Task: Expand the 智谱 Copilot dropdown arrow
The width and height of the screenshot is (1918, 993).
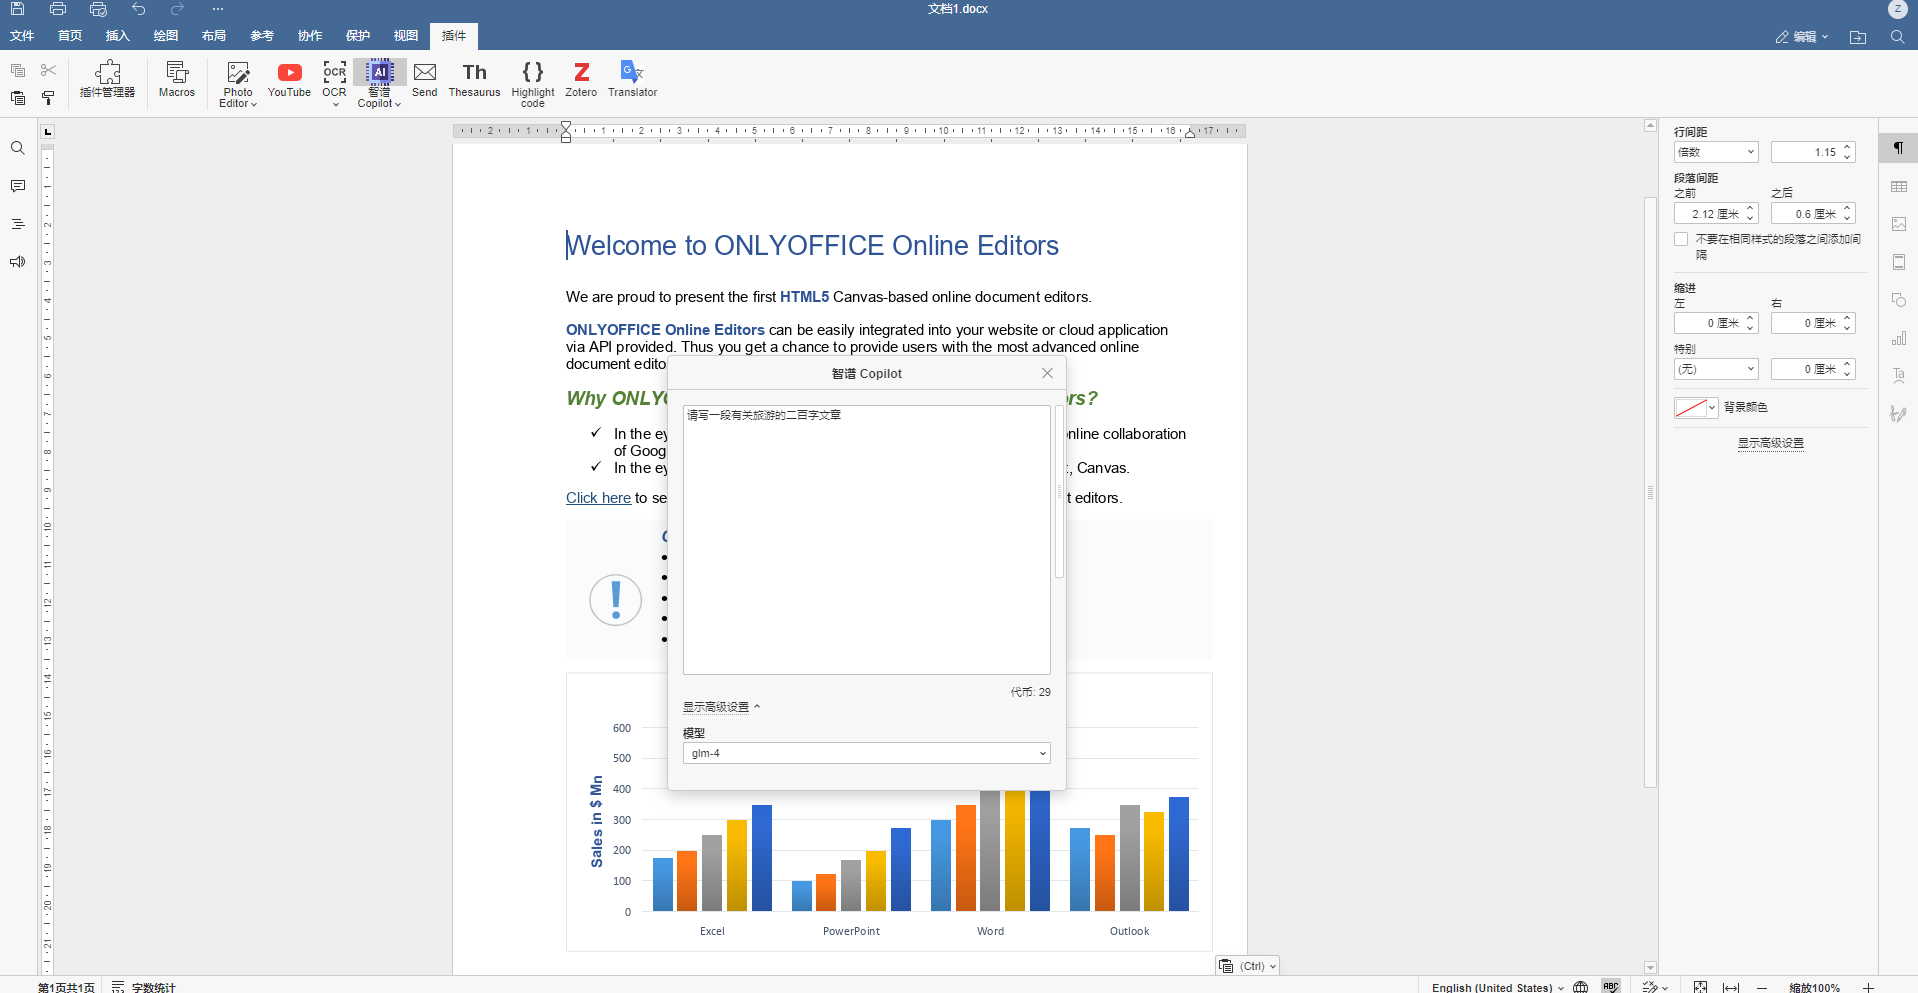Action: coord(398,104)
